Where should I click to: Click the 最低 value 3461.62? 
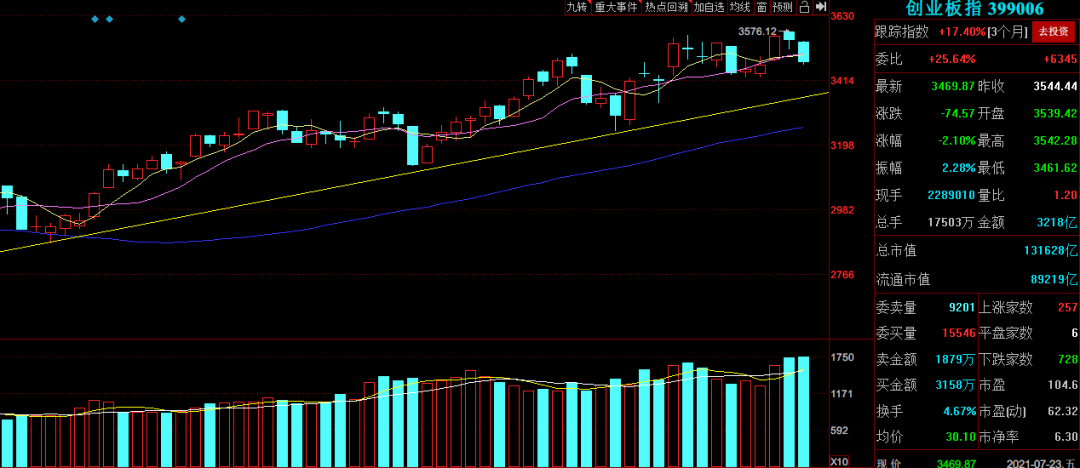point(1055,168)
